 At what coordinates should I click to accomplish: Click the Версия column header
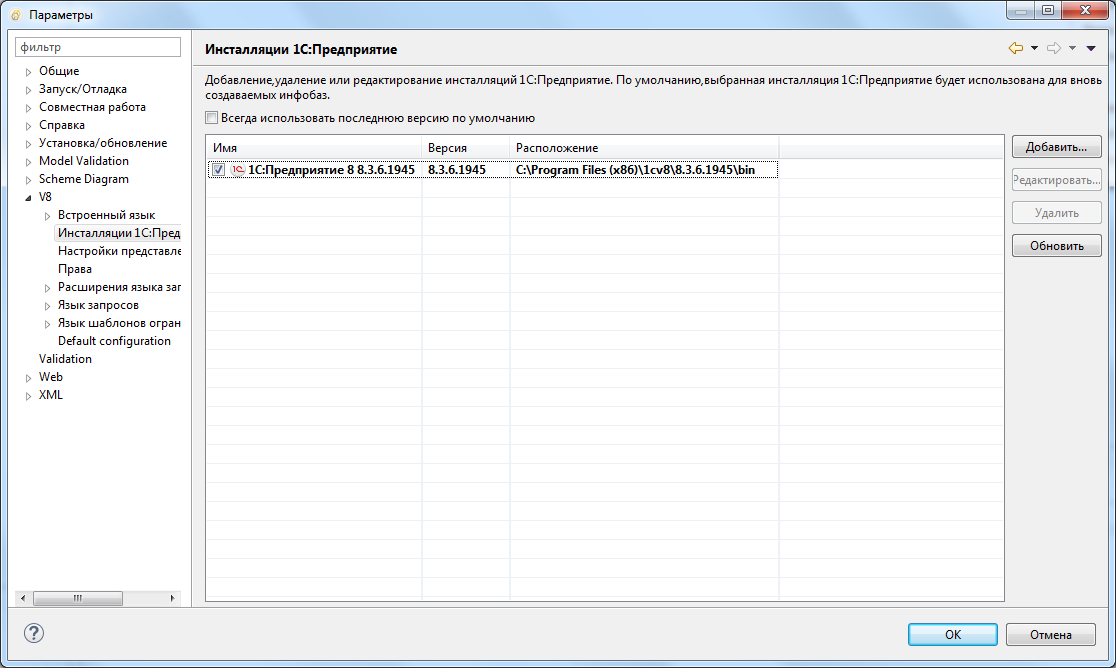(465, 148)
